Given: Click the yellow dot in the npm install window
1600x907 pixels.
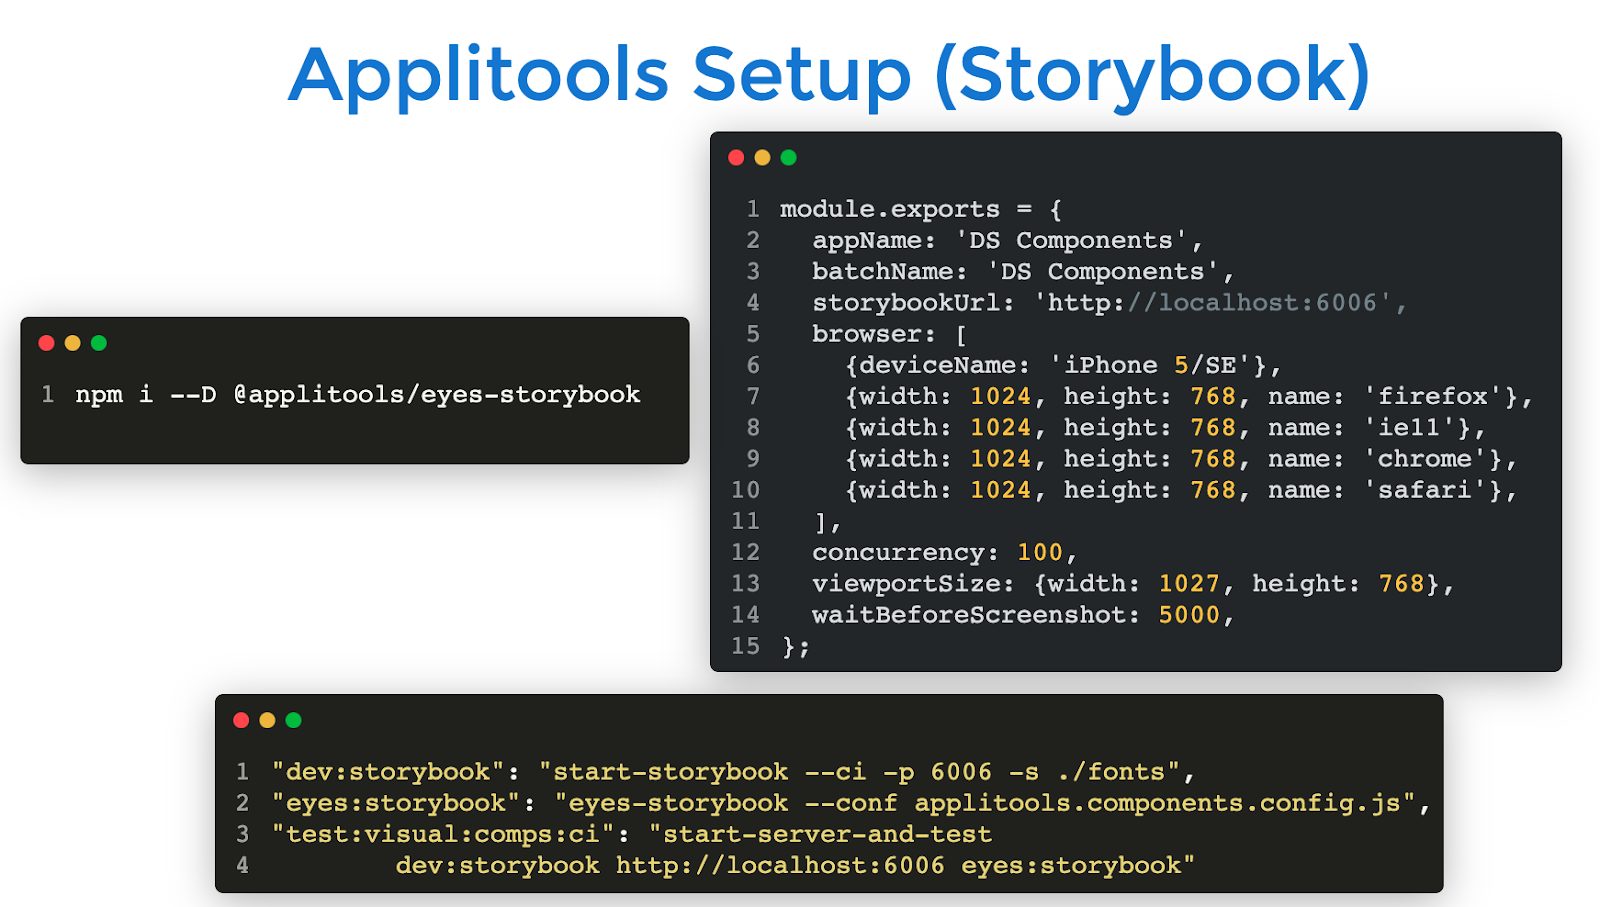Looking at the screenshot, I should click(x=72, y=343).
